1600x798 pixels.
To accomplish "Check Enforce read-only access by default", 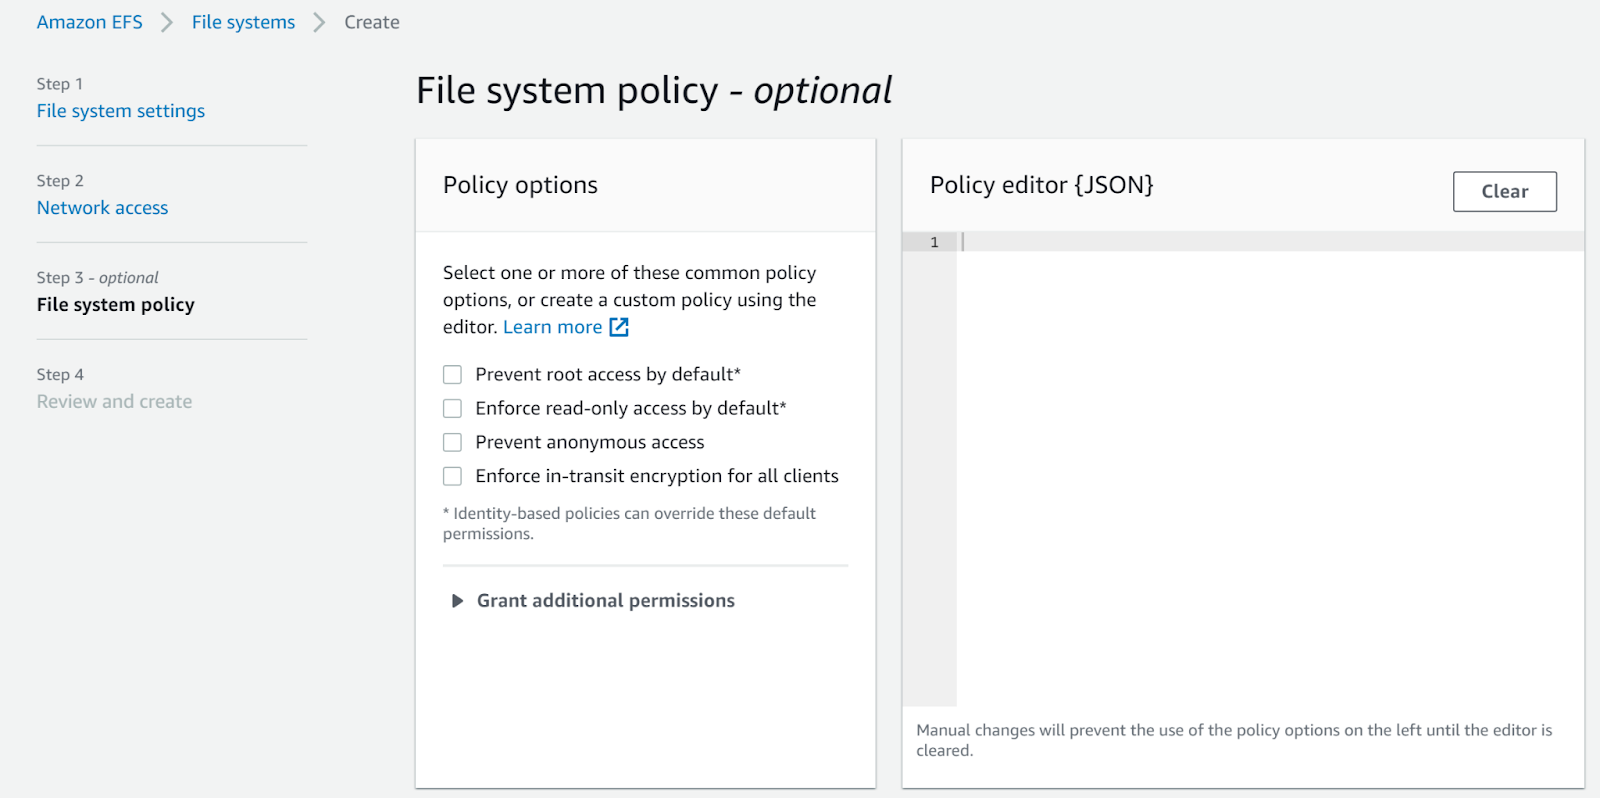I will coord(453,409).
